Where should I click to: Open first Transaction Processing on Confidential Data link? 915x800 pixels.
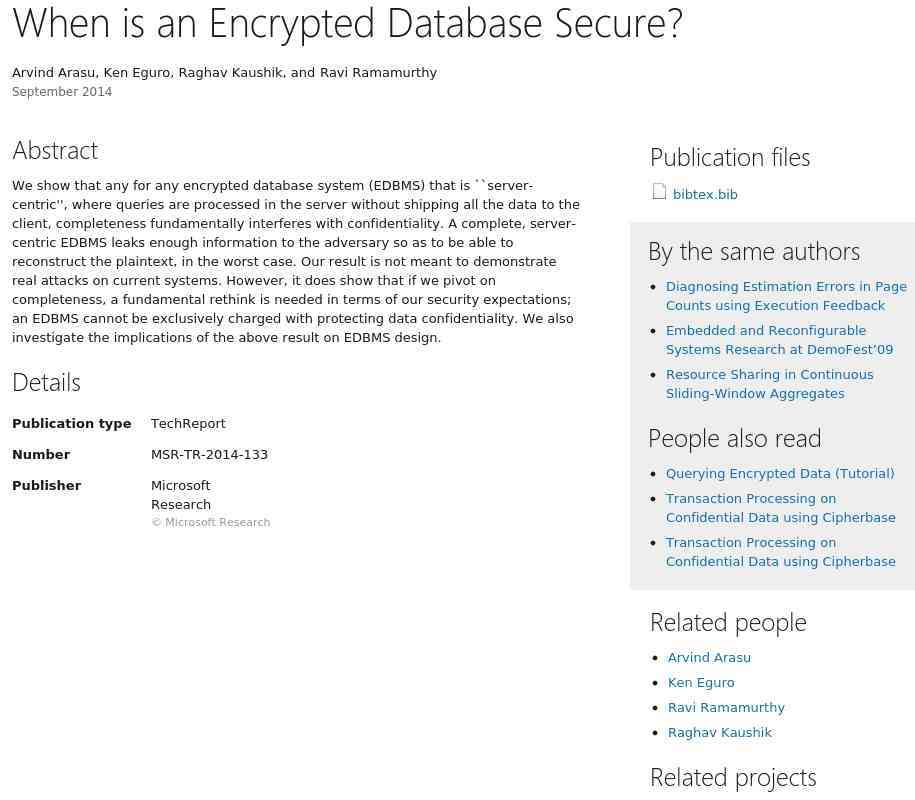pyautogui.click(x=780, y=508)
